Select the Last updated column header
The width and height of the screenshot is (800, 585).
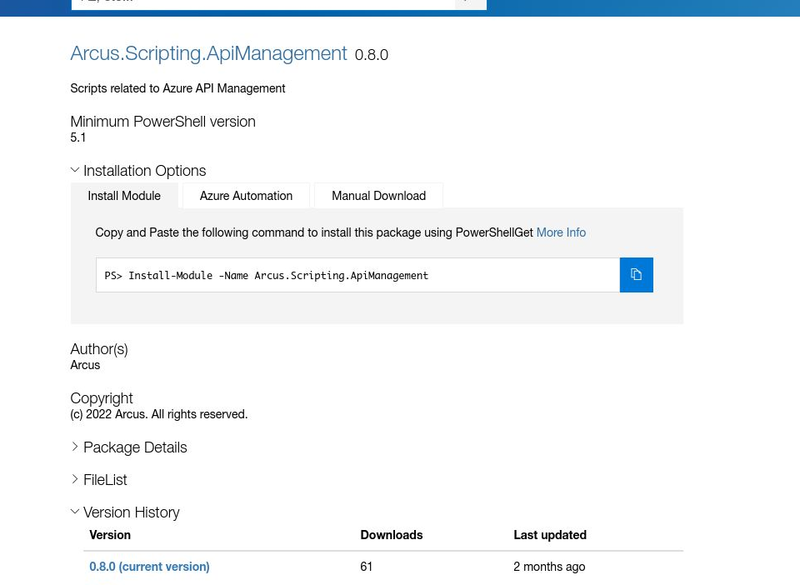(x=550, y=535)
